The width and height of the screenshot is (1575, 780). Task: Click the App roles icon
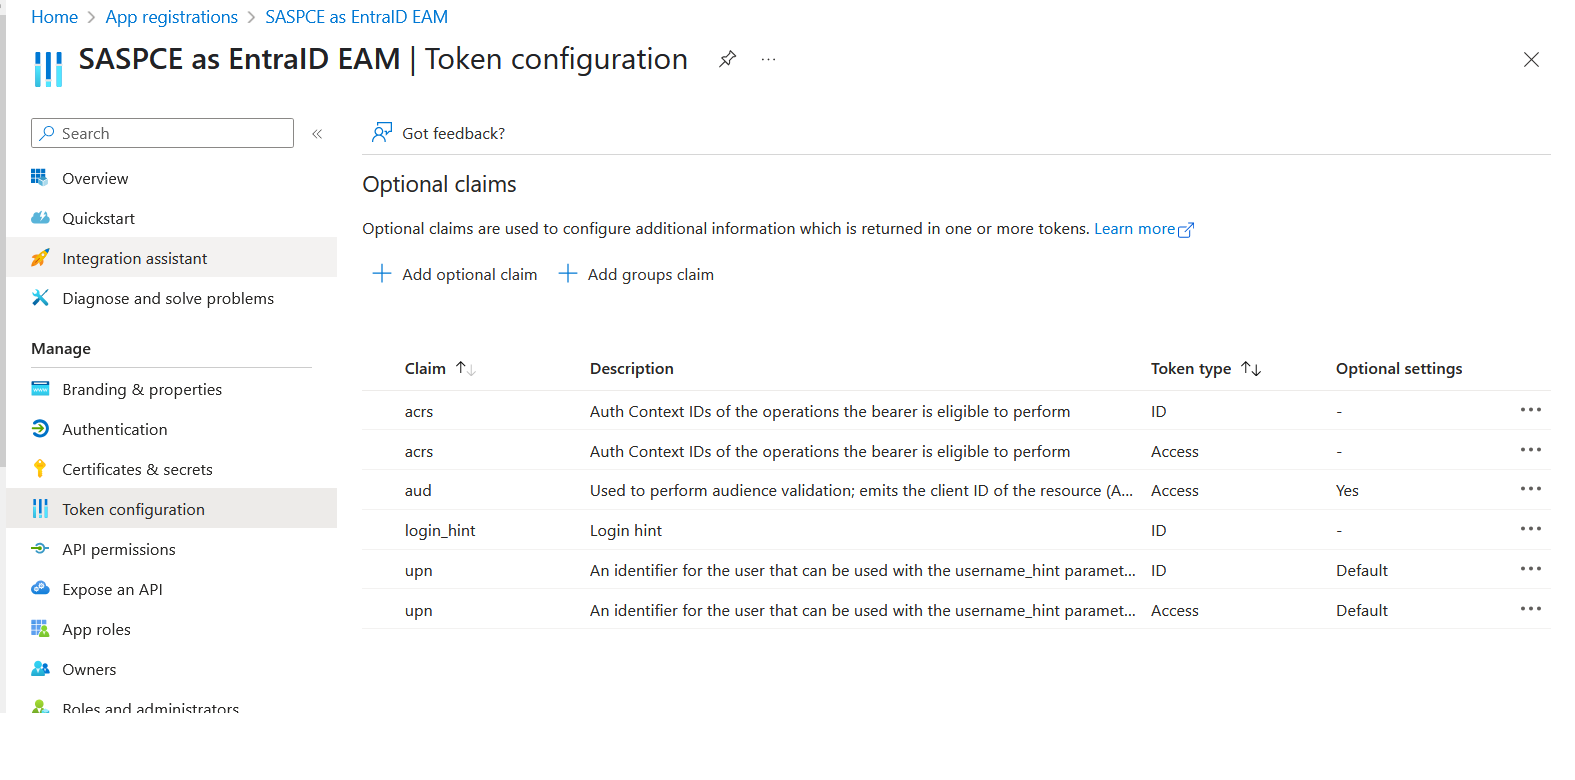pyautogui.click(x=40, y=629)
